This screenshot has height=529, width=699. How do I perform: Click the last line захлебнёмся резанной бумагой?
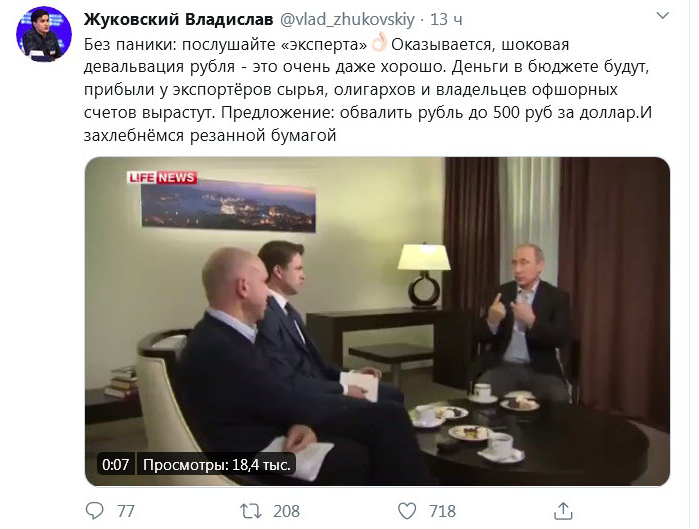(210, 135)
